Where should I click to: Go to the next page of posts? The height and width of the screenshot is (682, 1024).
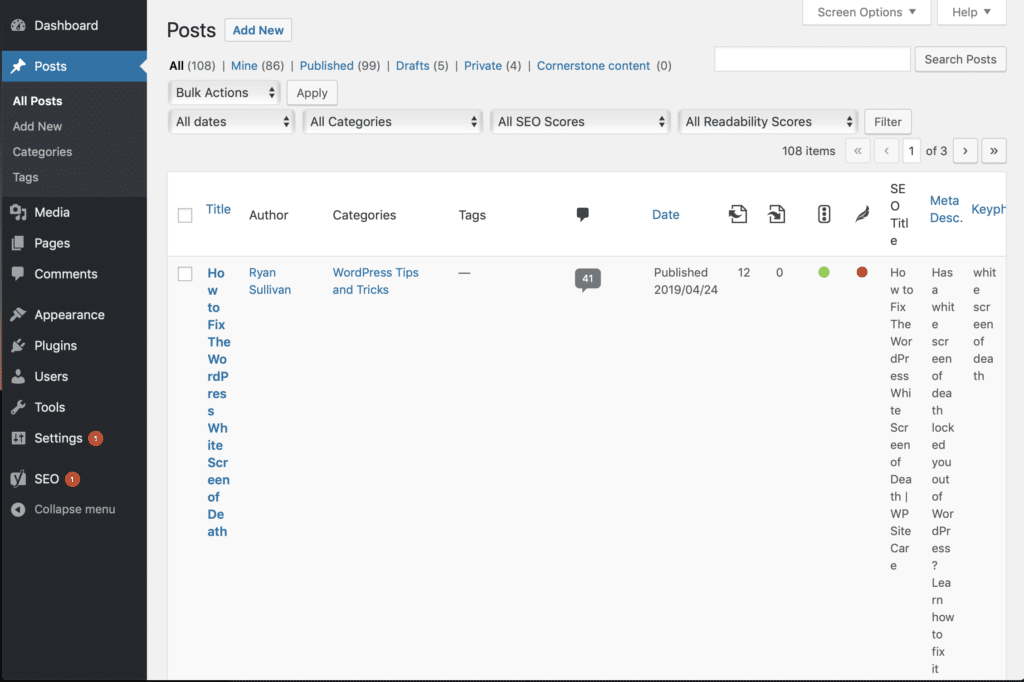tap(965, 151)
